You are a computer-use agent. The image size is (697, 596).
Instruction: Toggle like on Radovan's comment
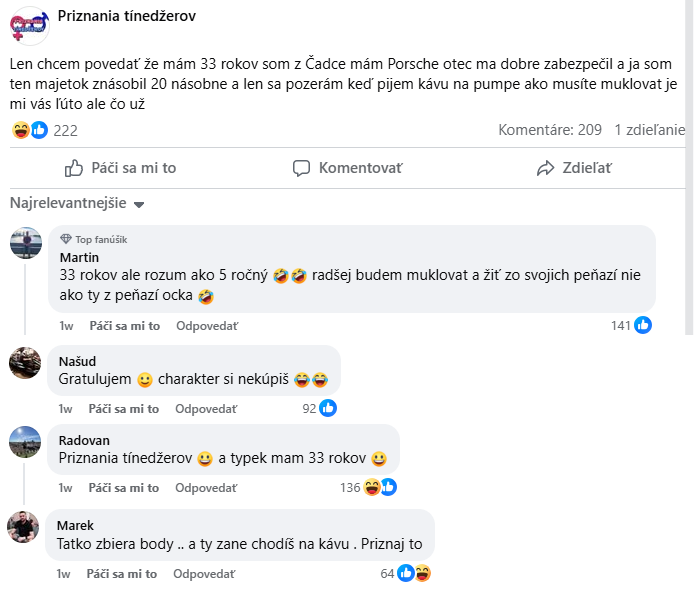(124, 488)
